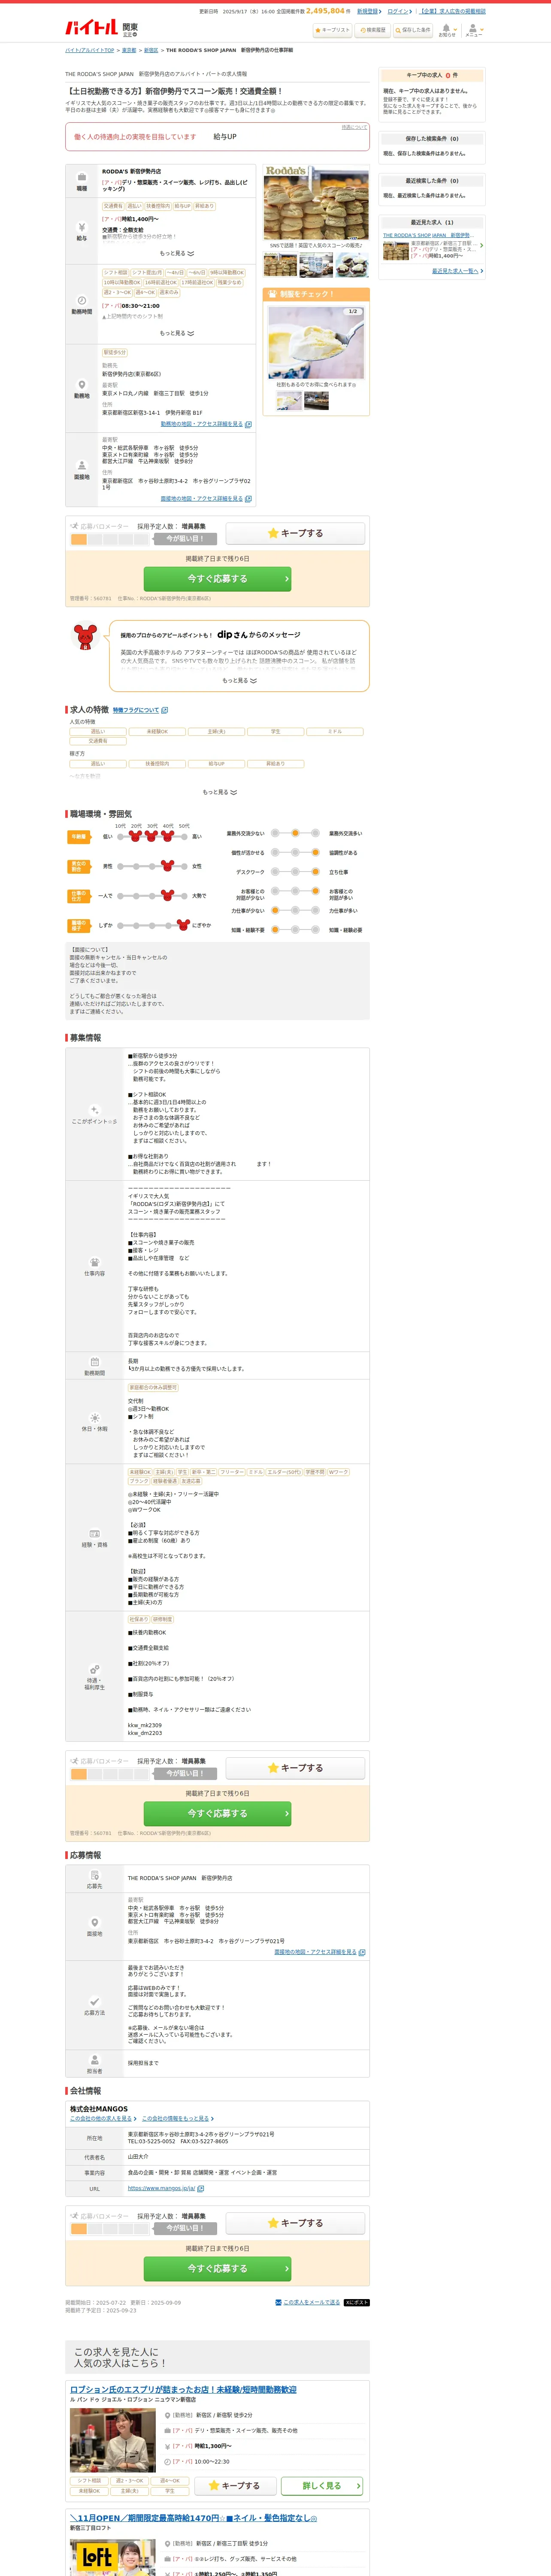551x2576 pixels.
Task: Click the バイトル logo in the header
Action: [x=91, y=27]
